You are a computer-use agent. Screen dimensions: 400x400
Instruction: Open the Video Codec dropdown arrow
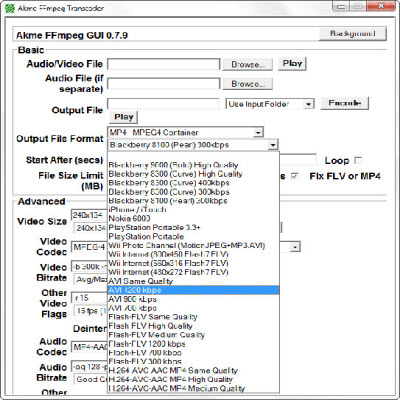coord(295,247)
